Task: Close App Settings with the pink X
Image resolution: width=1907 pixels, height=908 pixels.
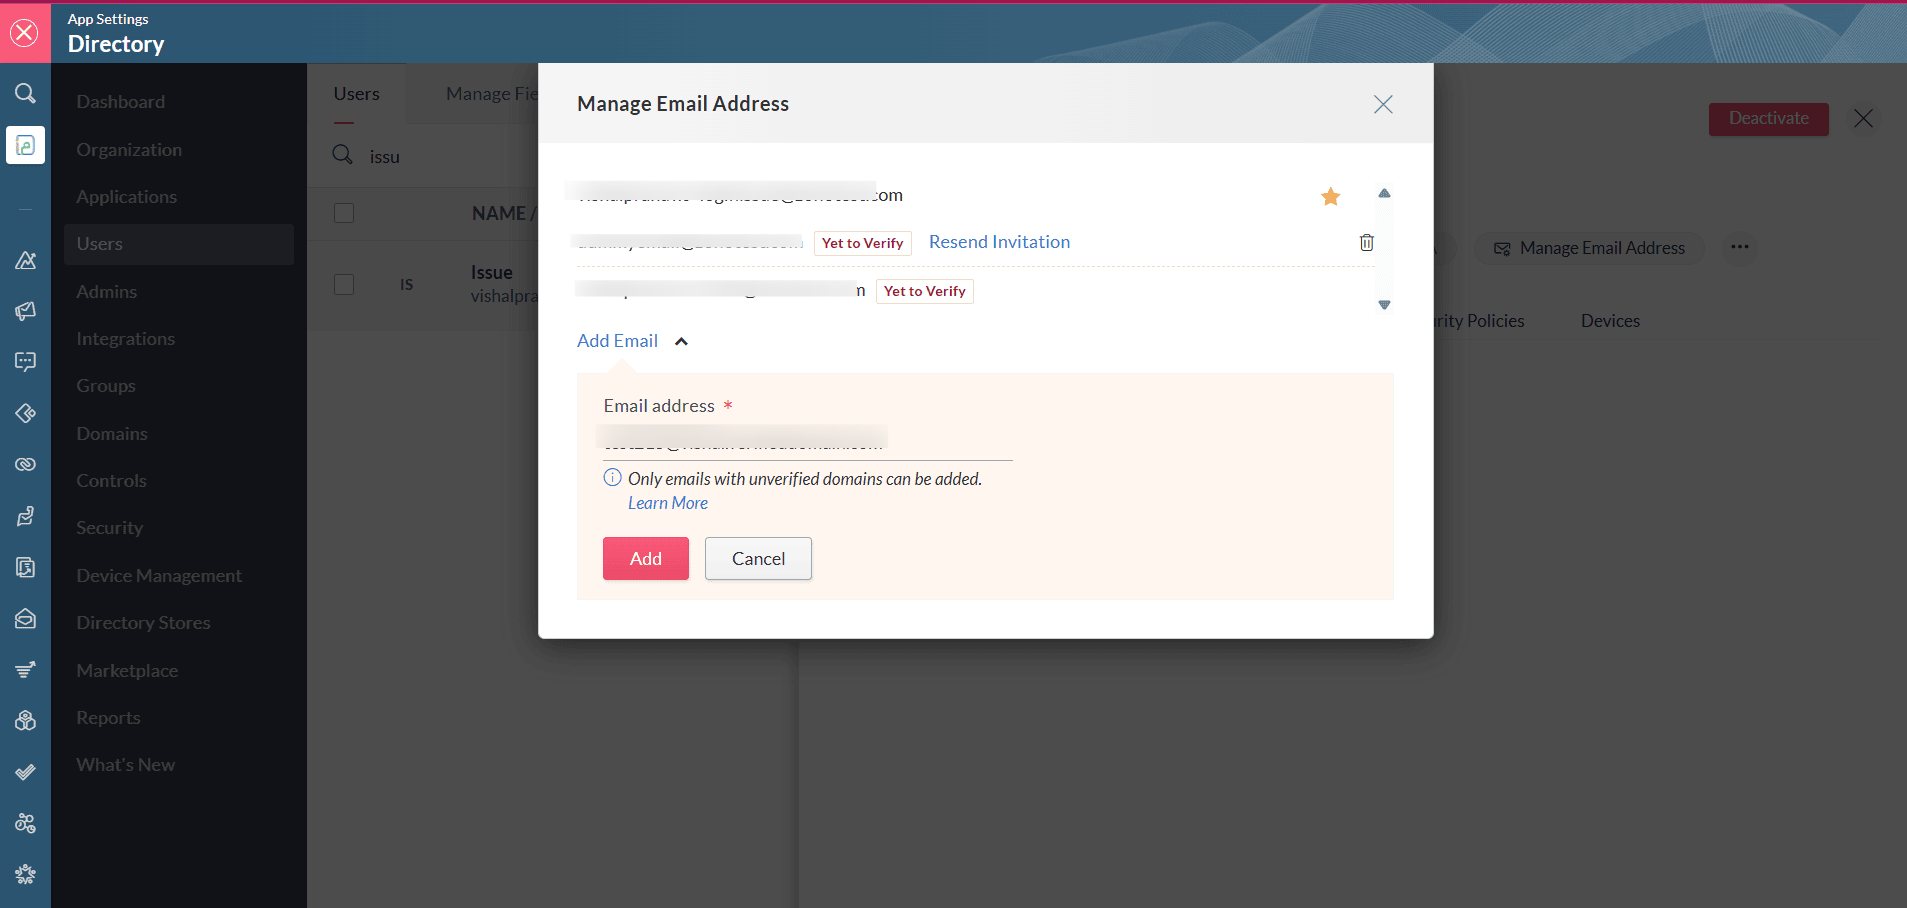Action: (25, 32)
